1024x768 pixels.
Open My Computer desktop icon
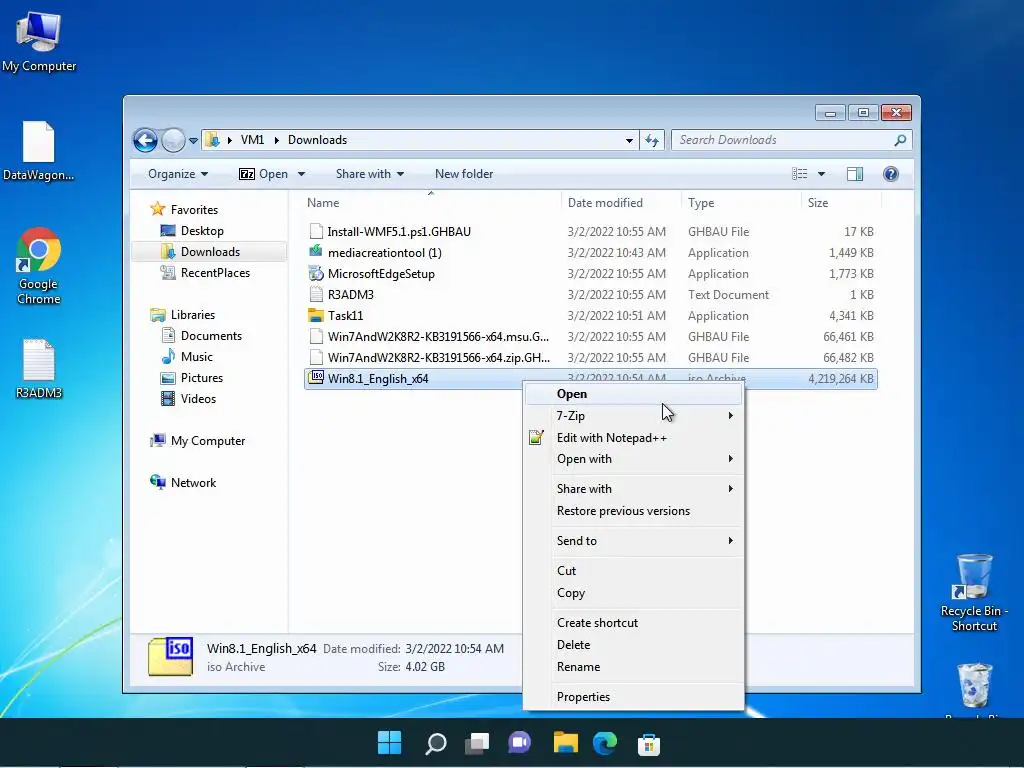point(39,40)
